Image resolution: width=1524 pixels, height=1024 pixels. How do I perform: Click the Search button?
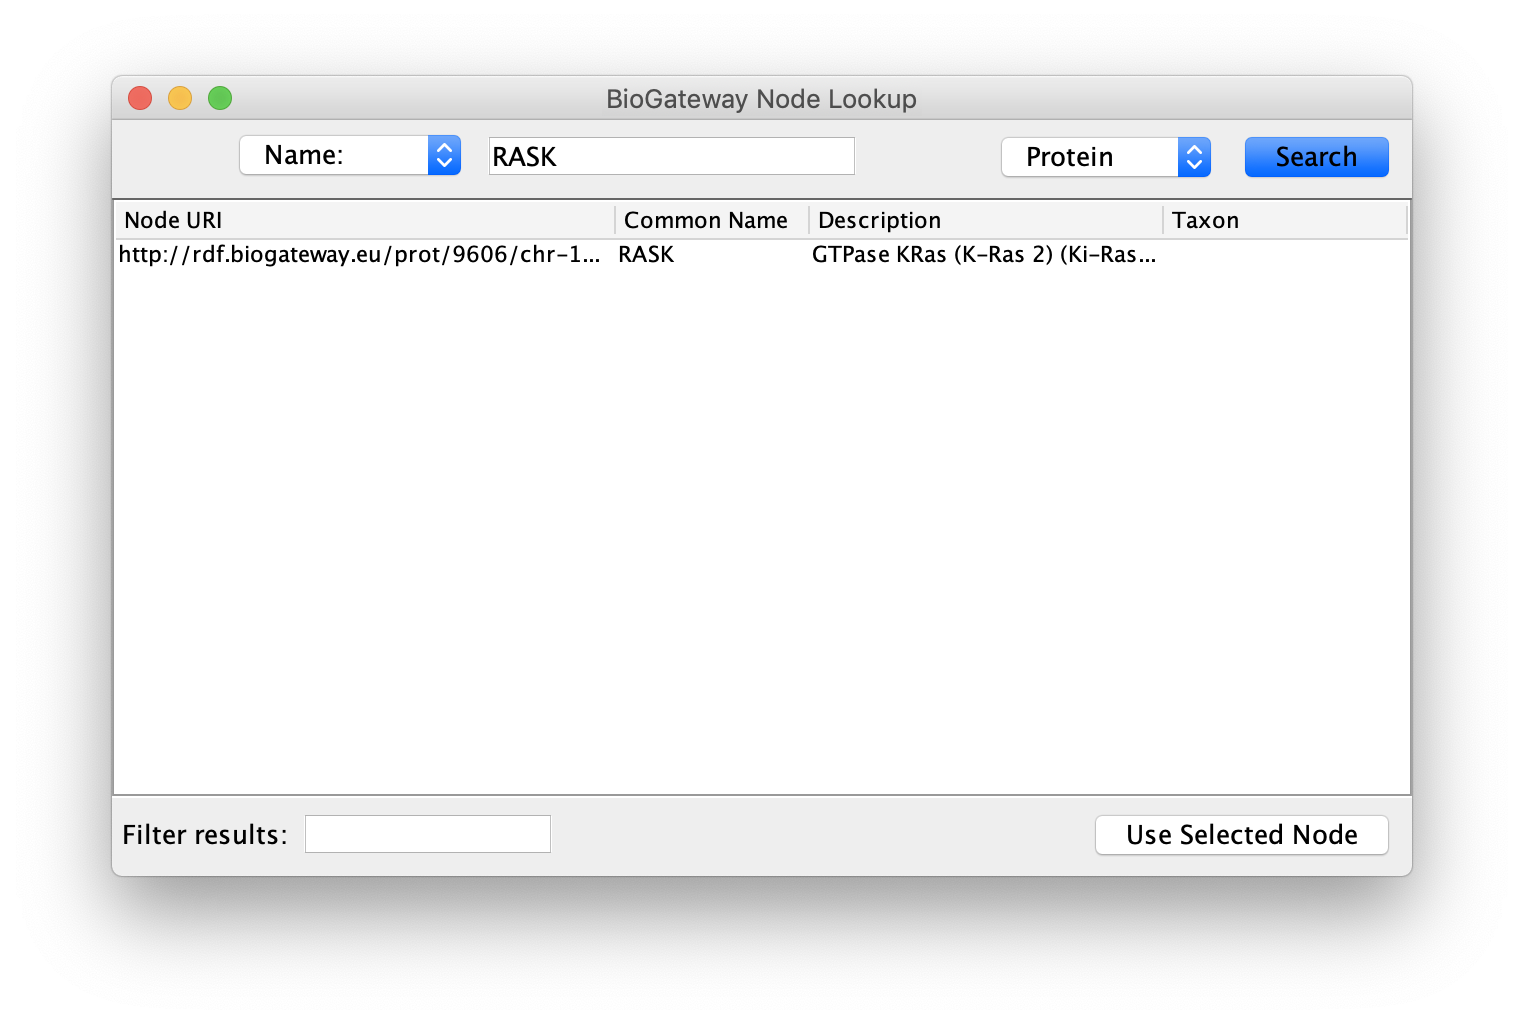click(x=1316, y=157)
